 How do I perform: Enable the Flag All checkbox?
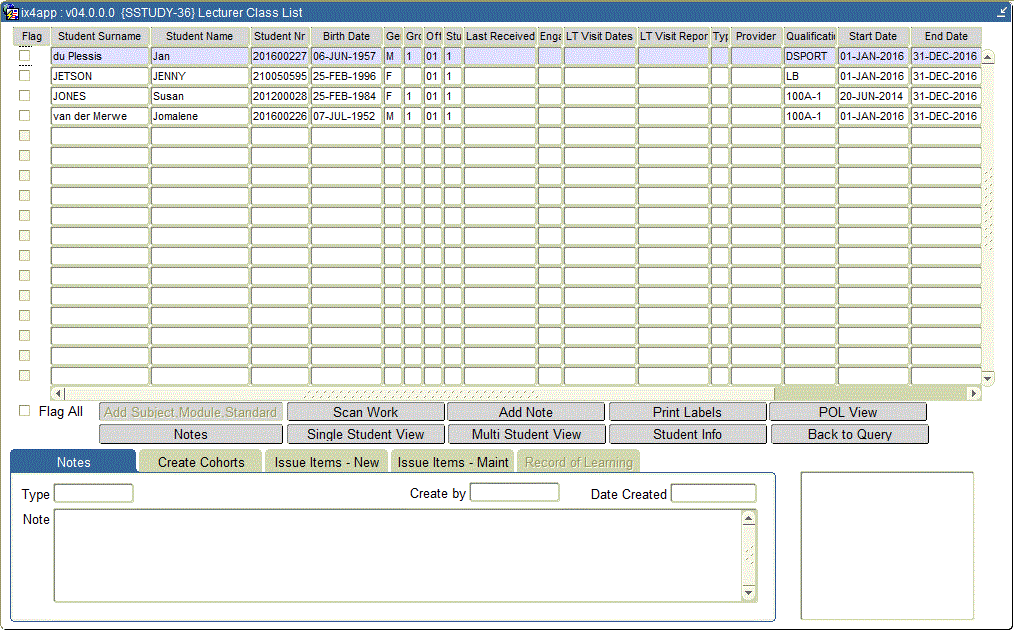point(25,411)
